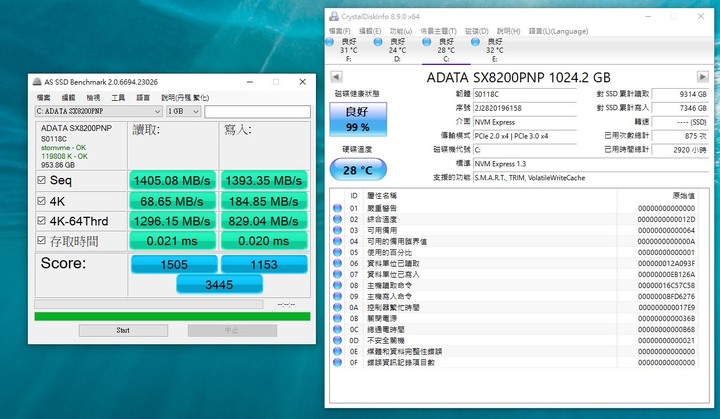Screen dimensions: 720x419
Task: Click the read score 1505
Action: 174,264
